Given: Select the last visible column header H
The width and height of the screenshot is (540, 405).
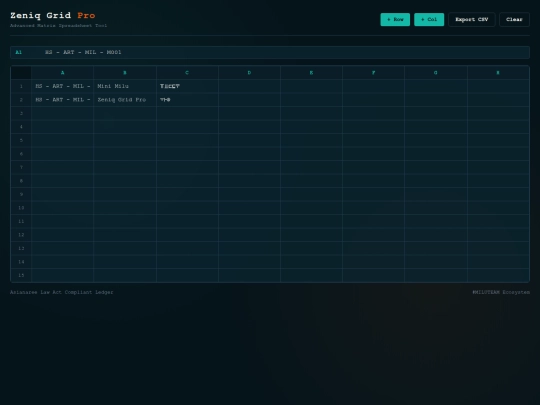Looking at the screenshot, I should tap(498, 73).
